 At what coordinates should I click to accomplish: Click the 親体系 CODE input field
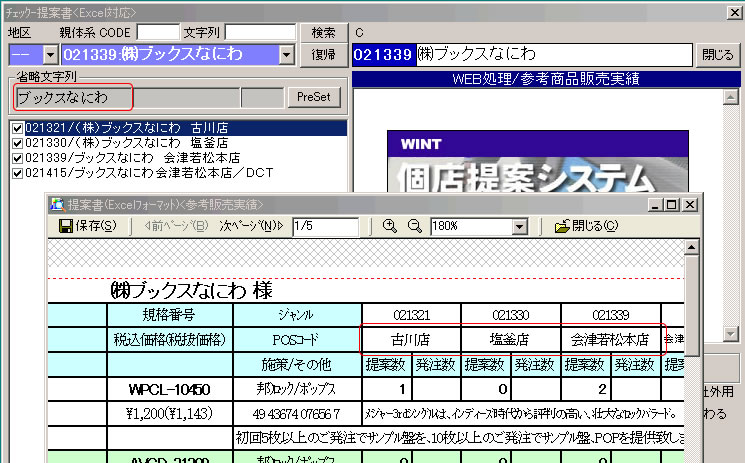(x=158, y=32)
